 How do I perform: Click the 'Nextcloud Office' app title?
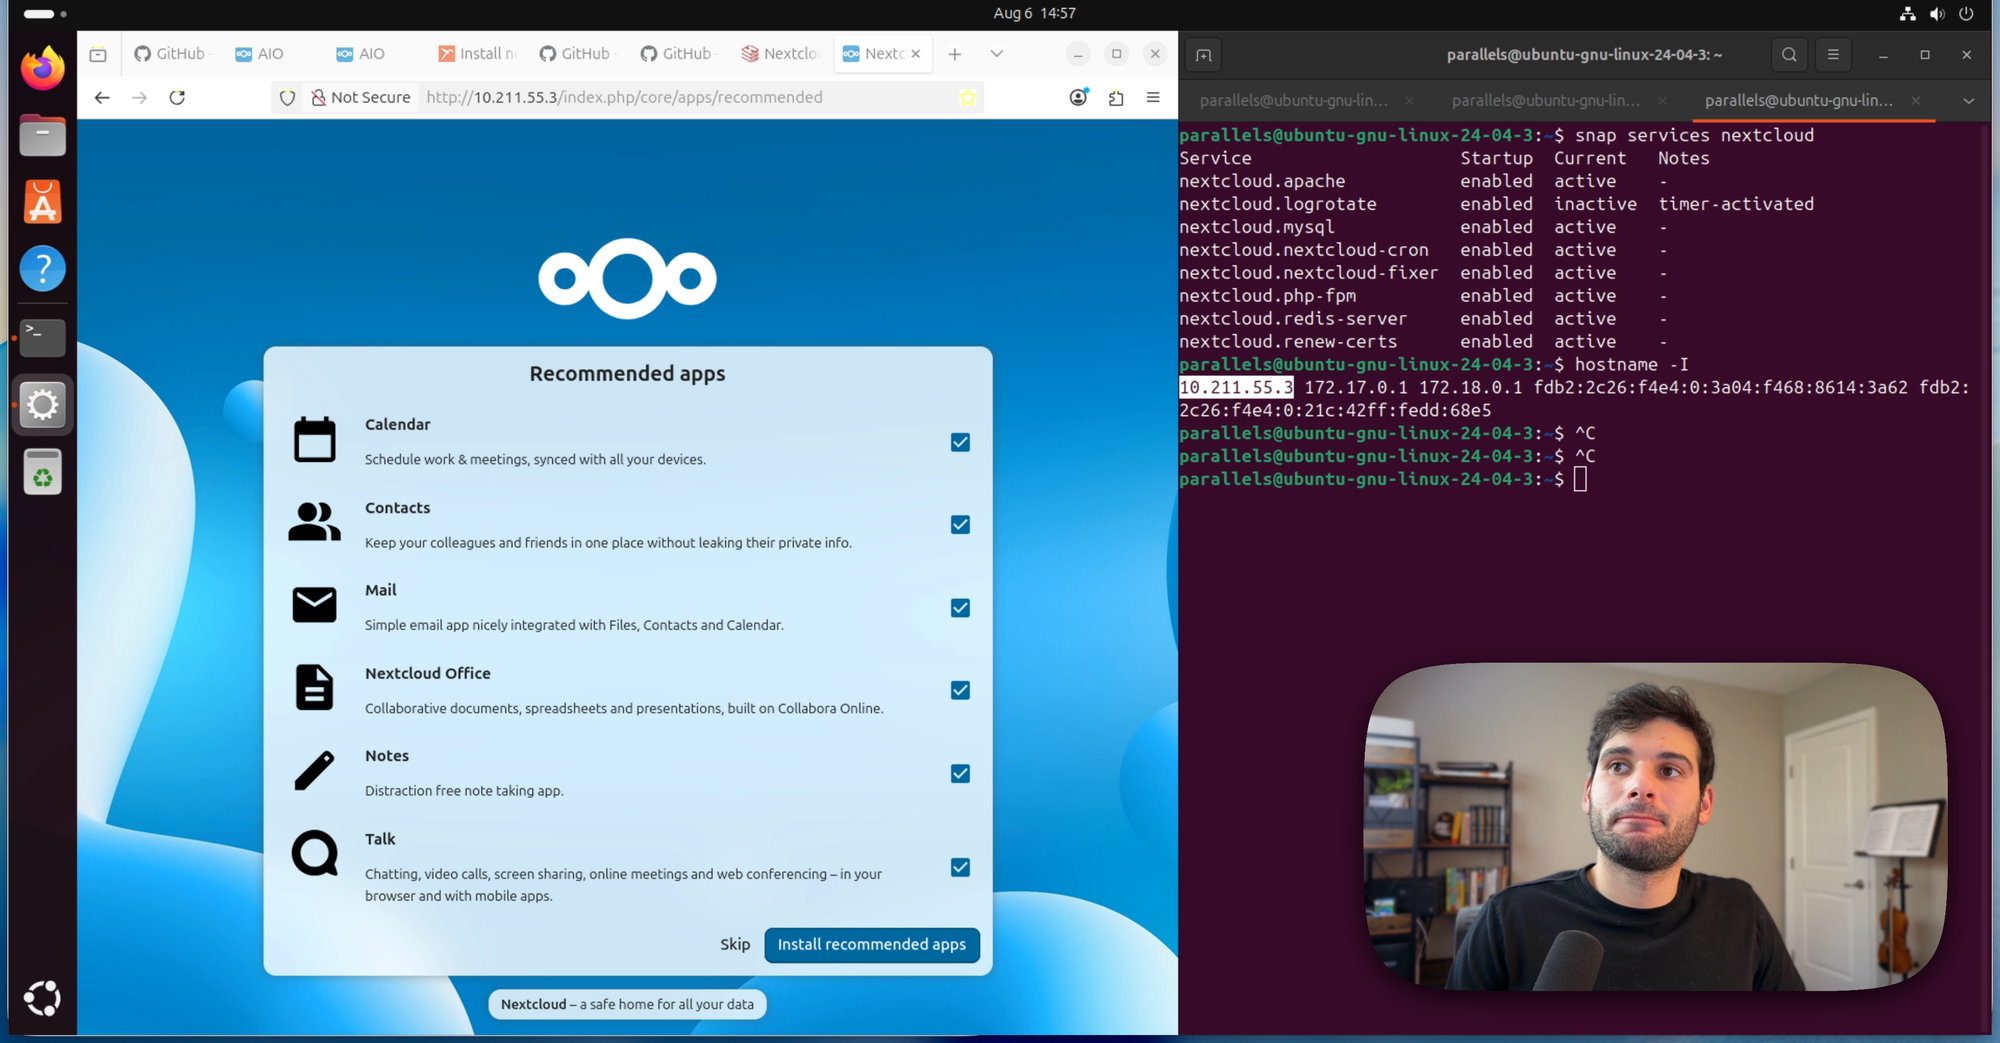[x=428, y=673]
